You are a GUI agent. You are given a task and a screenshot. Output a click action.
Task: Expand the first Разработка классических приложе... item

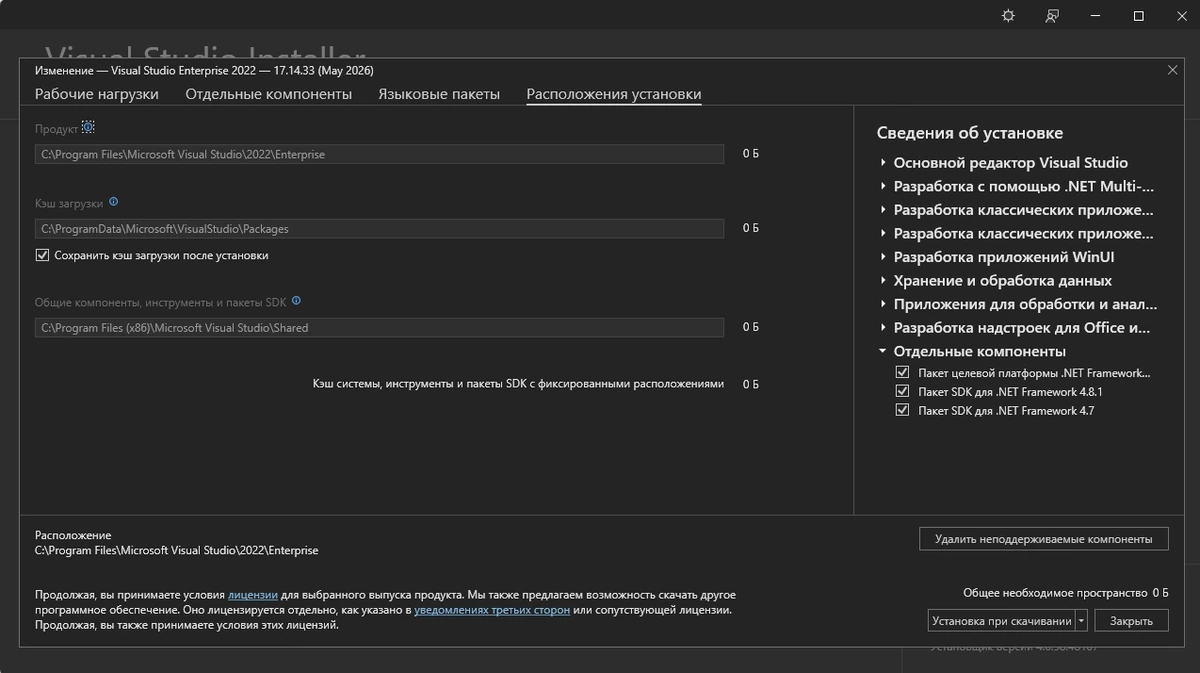tap(883, 210)
